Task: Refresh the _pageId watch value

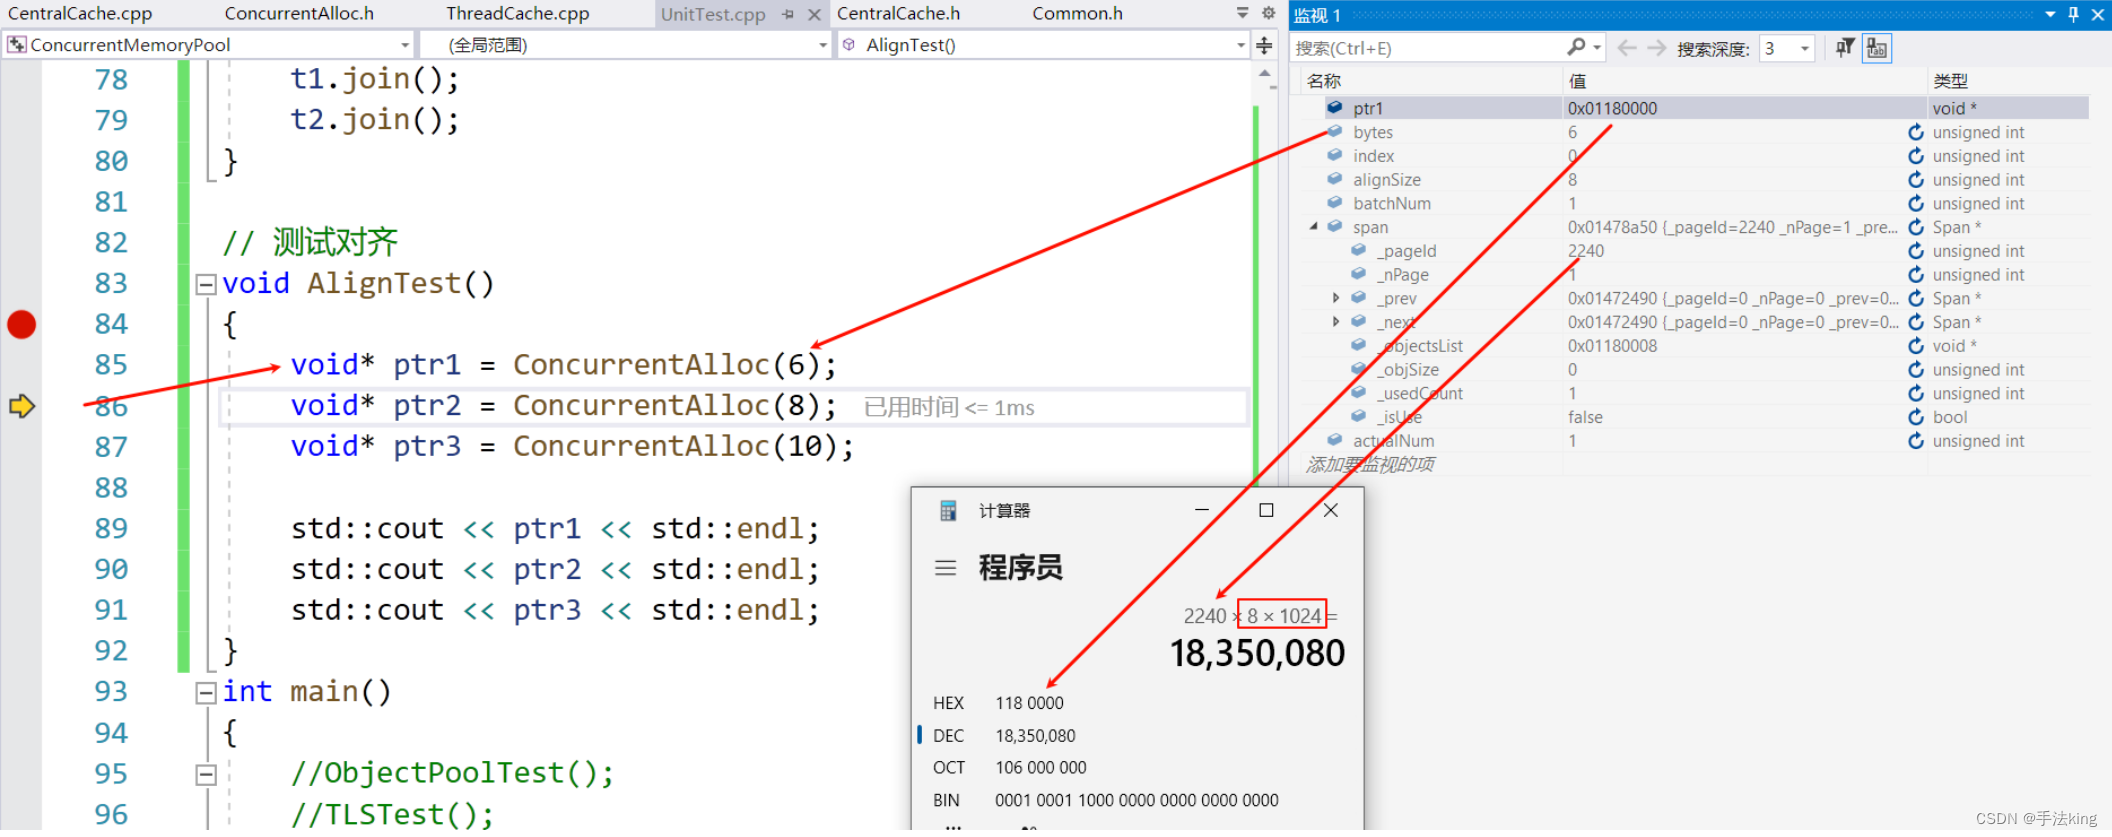Action: tap(1915, 251)
